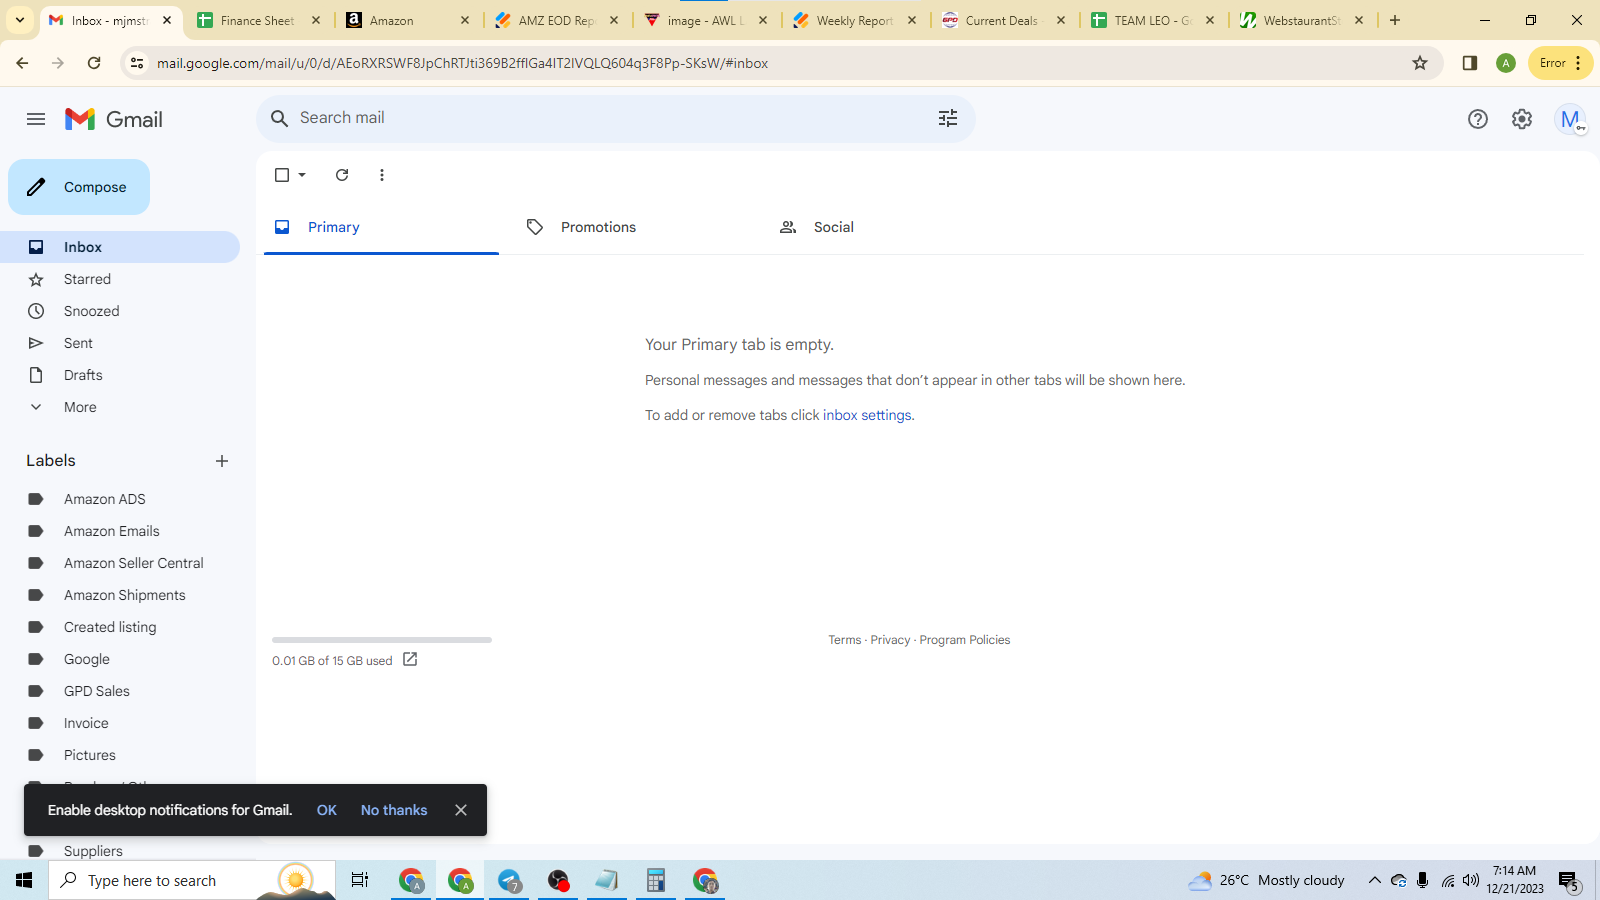Screen dimensions: 1600x900
Task: Reload the page
Action: 94,63
